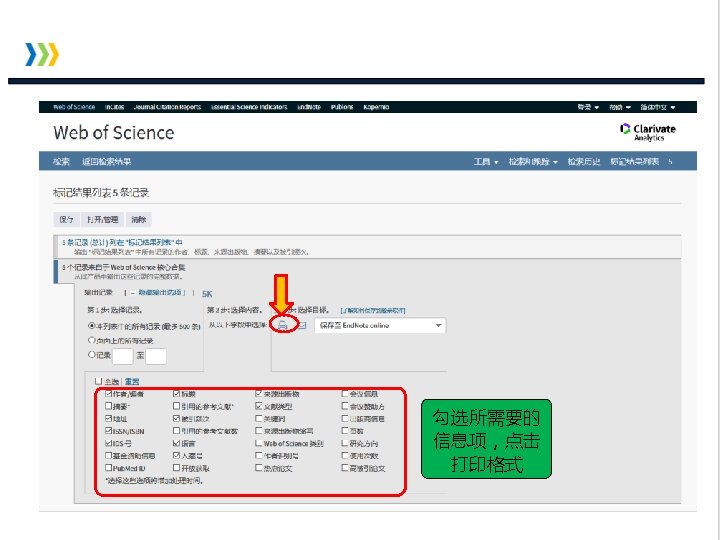This screenshot has width=720, height=540.
Task: Click the printer icon for print format
Action: pyautogui.click(x=283, y=325)
